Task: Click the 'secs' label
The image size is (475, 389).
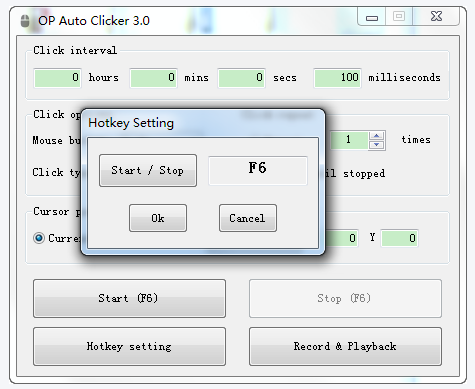Action: 285,78
